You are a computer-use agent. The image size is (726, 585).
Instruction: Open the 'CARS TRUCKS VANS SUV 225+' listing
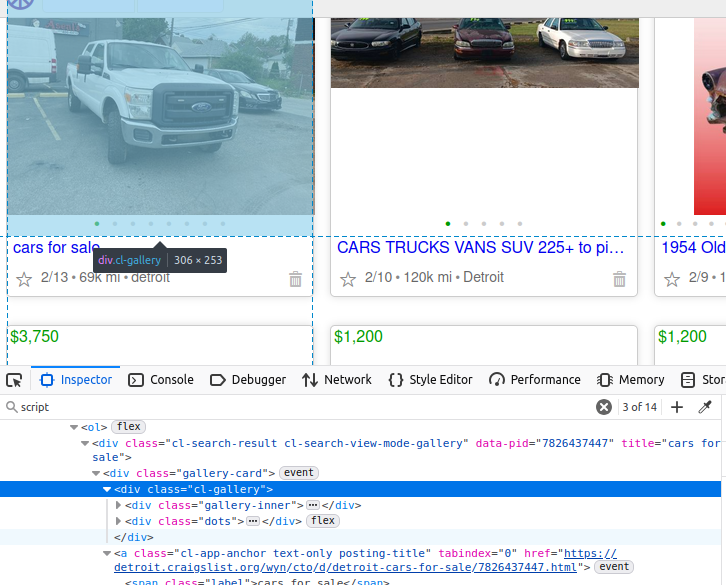pyautogui.click(x=481, y=248)
